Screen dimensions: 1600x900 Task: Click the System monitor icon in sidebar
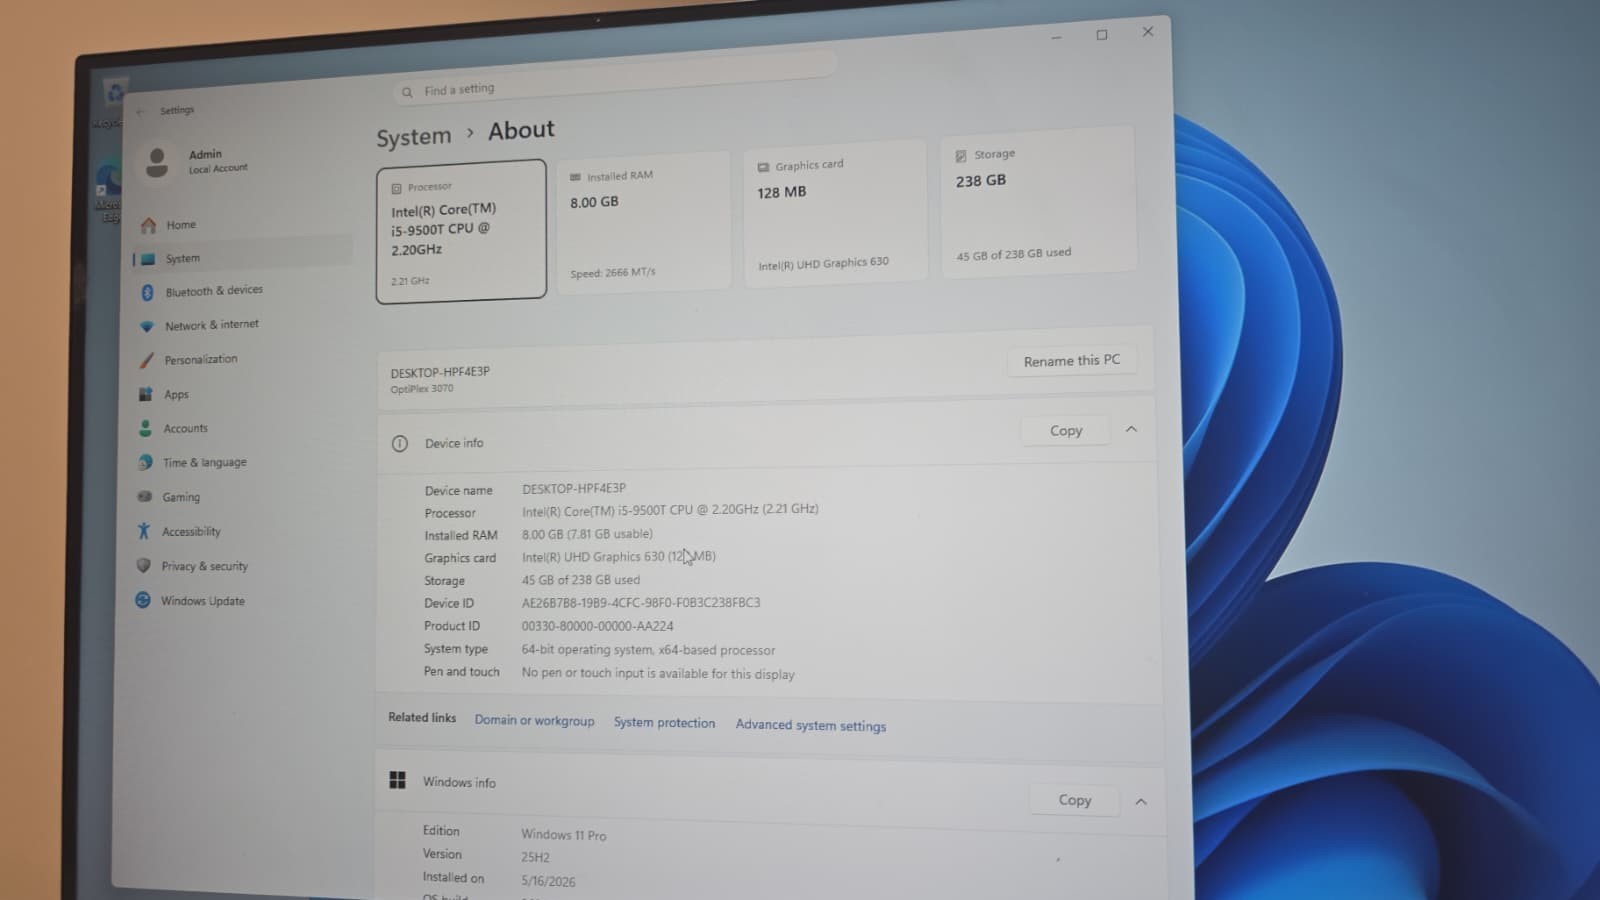(x=148, y=259)
